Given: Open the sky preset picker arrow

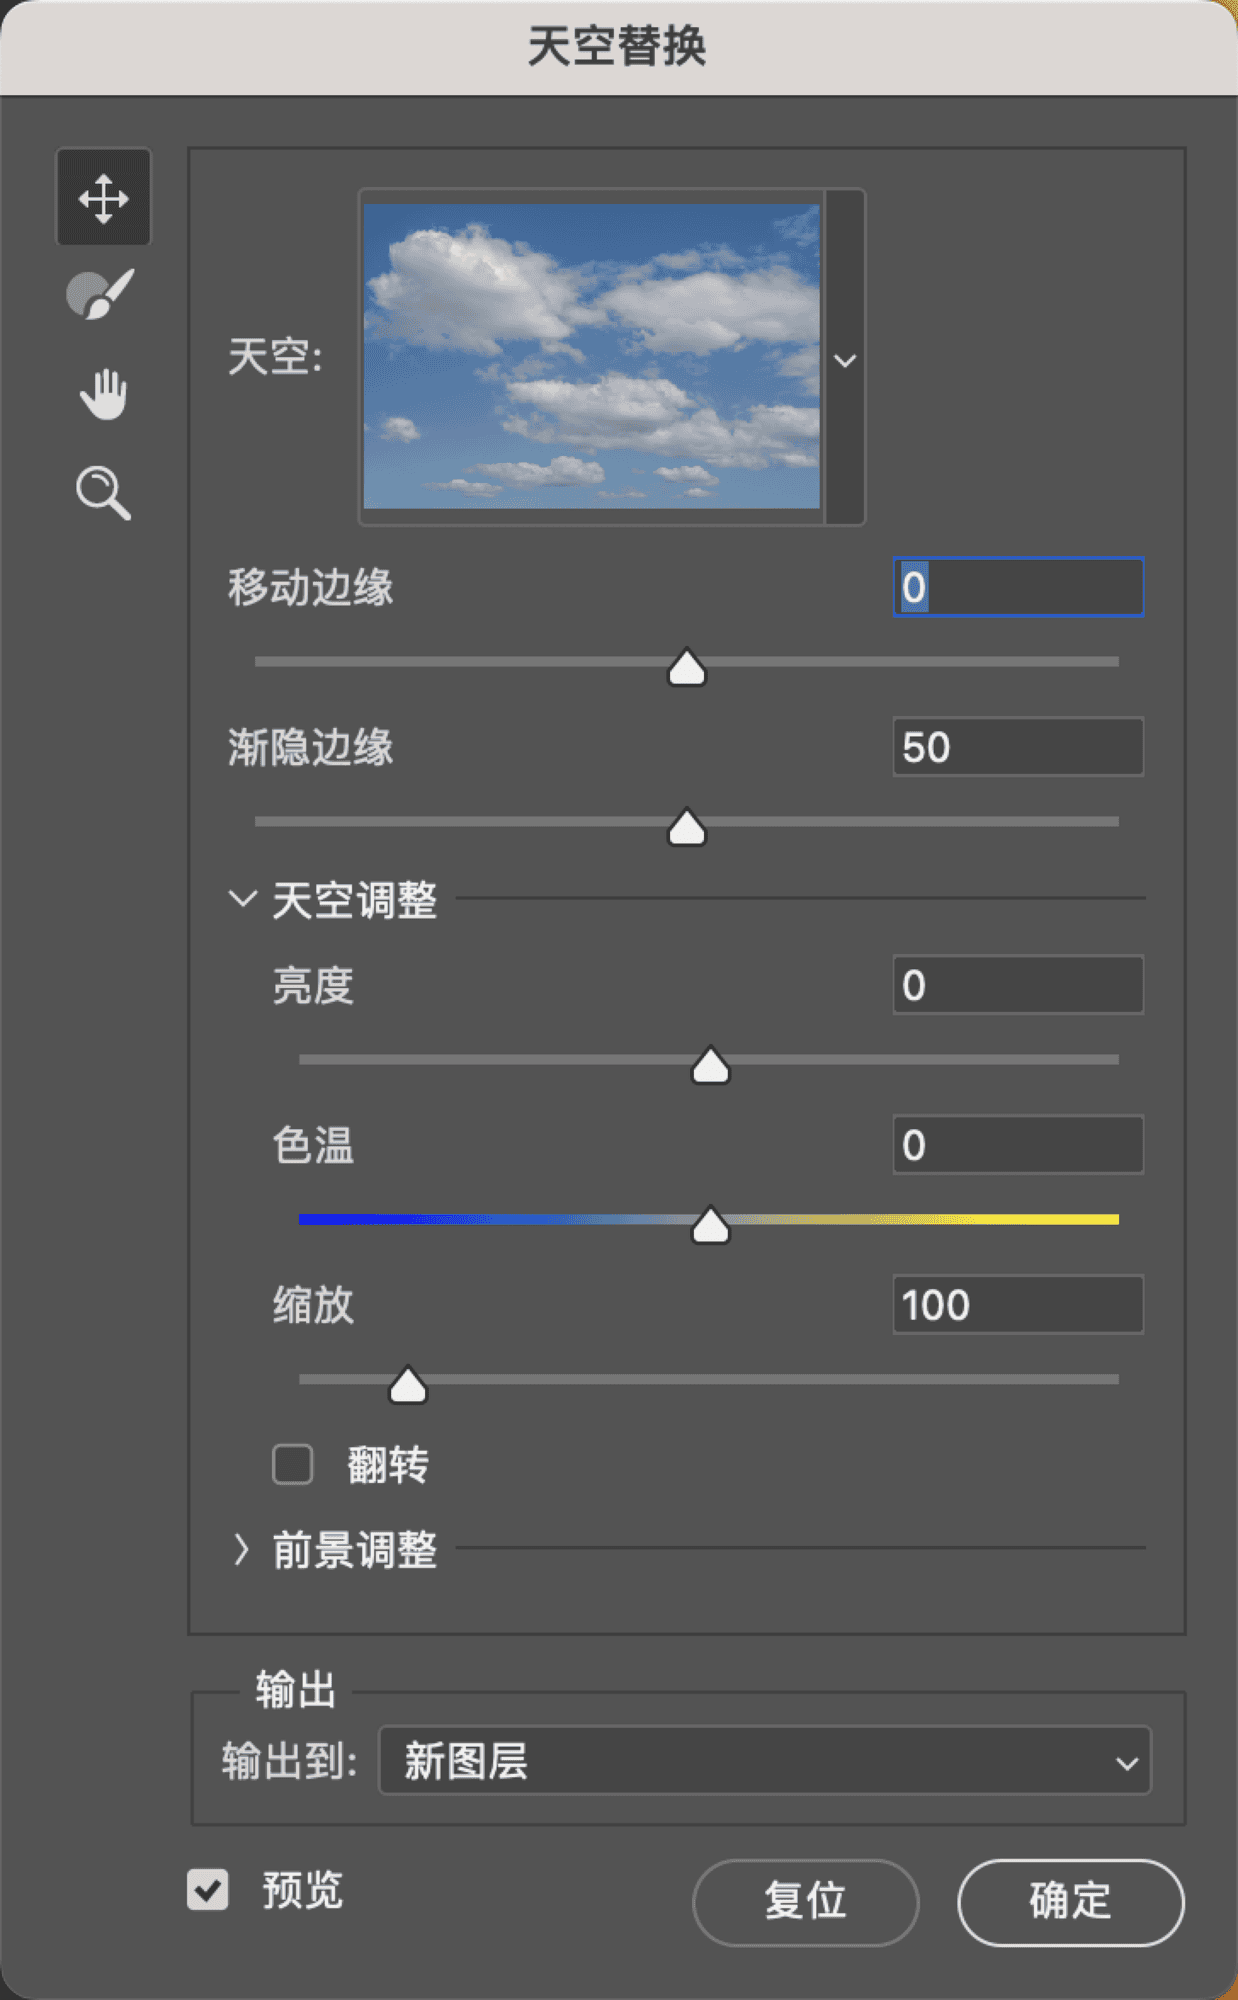Looking at the screenshot, I should coord(845,359).
